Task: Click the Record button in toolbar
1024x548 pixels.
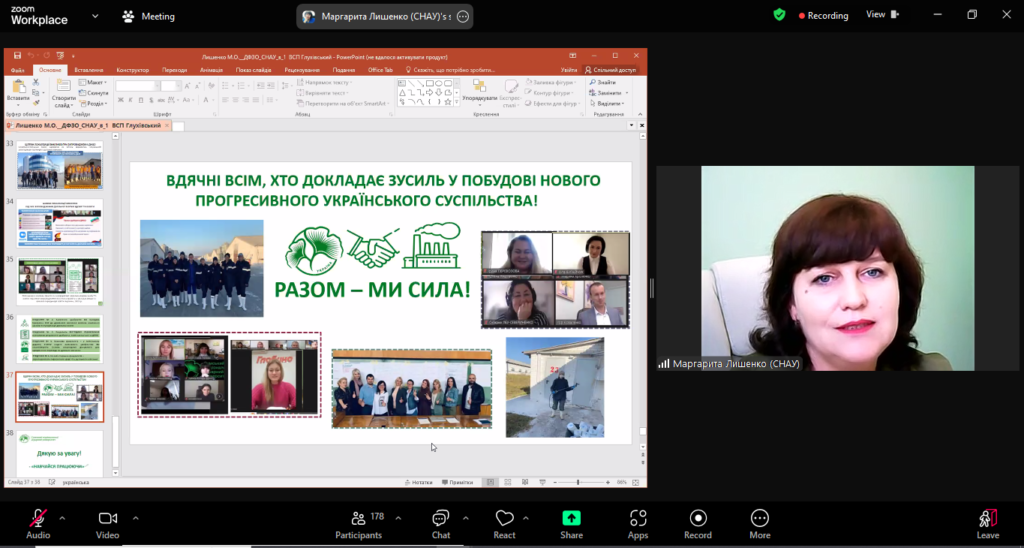Action: tap(698, 523)
